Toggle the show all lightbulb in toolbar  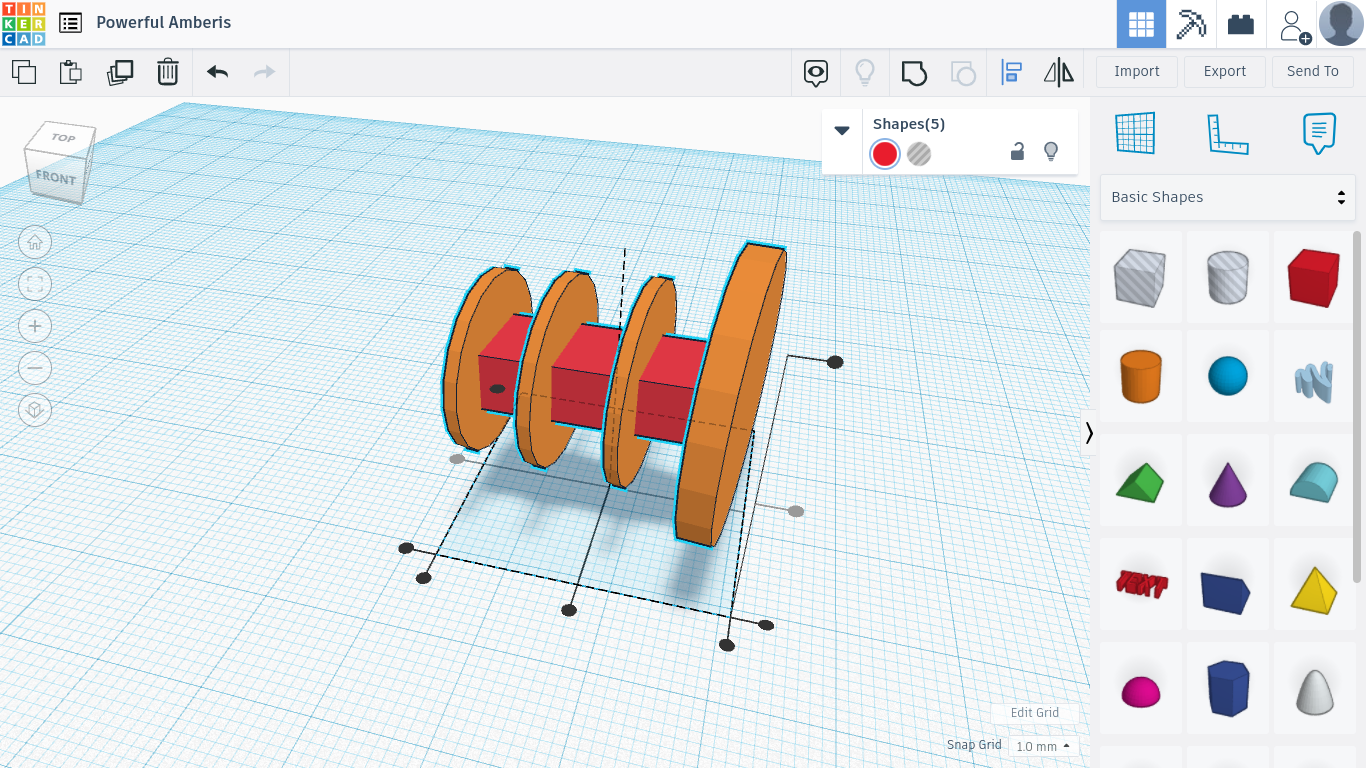[865, 72]
